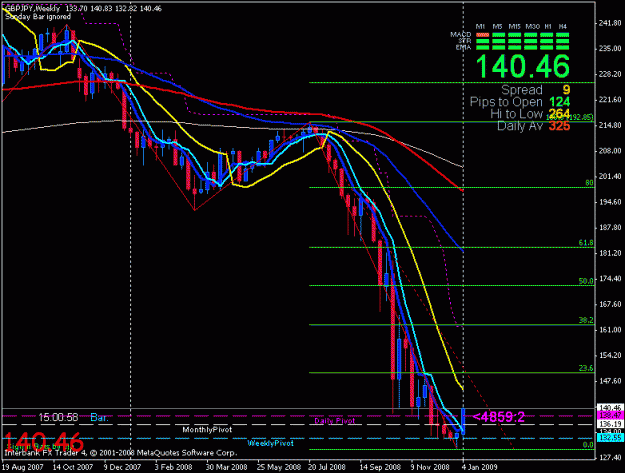Click the 147.60 price axis label
The image size is (625, 473).
[610, 381]
